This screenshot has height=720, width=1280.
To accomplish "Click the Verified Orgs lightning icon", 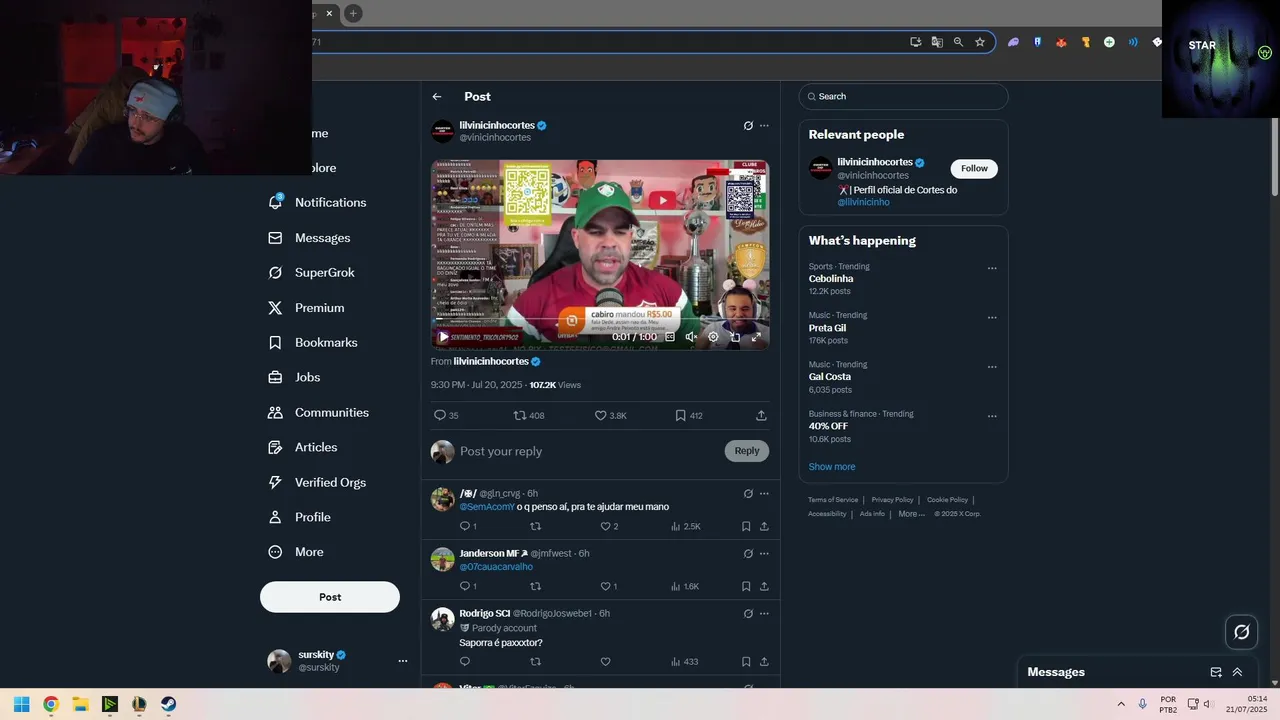I will pyautogui.click(x=275, y=482).
